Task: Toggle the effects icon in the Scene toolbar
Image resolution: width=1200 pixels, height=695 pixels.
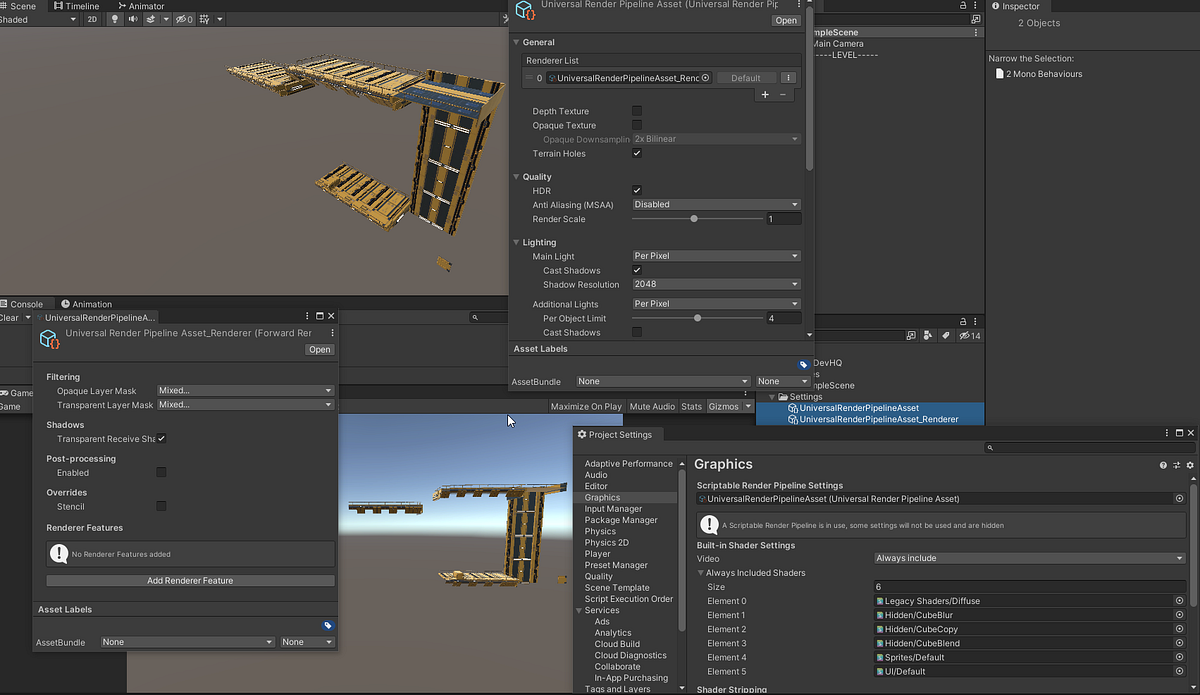Action: point(150,19)
